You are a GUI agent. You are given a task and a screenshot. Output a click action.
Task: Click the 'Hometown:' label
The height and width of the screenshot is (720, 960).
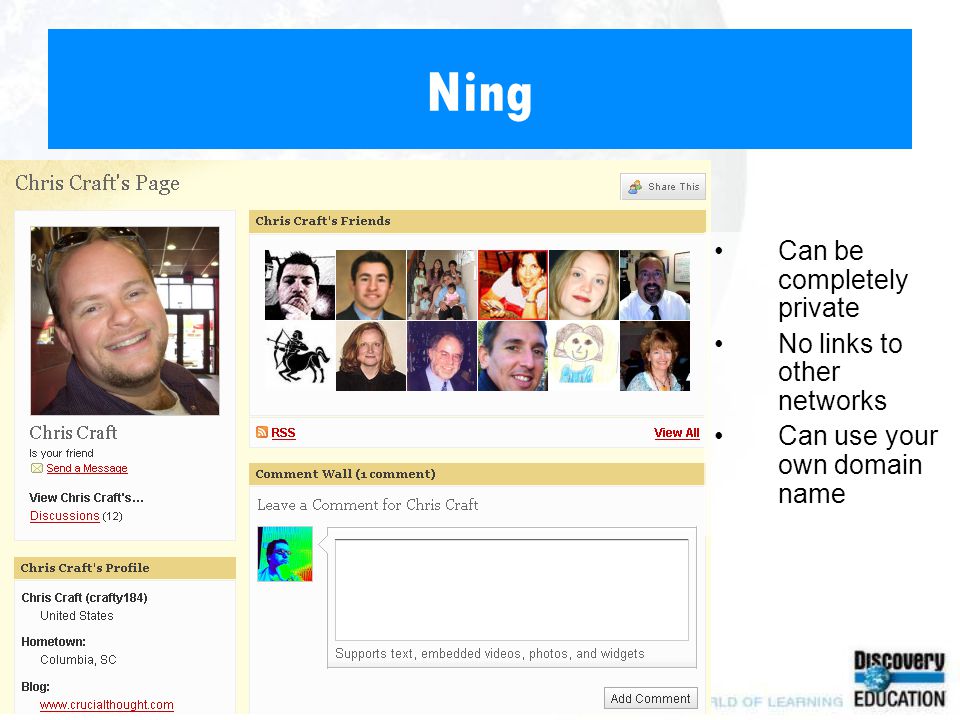tap(53, 642)
